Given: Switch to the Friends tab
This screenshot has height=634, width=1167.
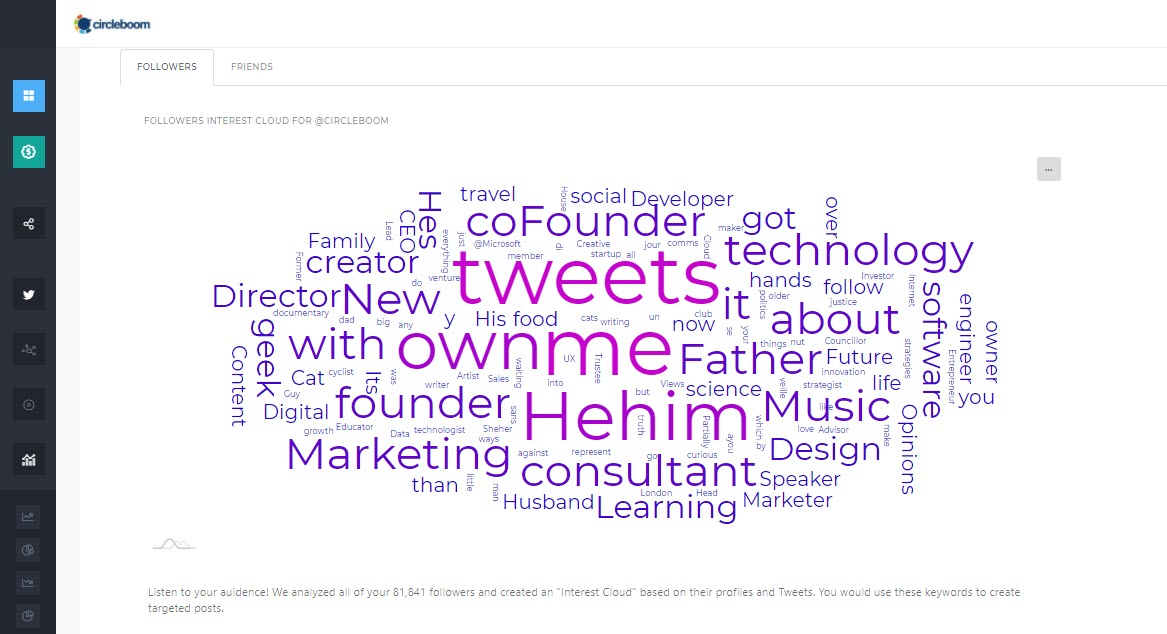Looking at the screenshot, I should click(251, 67).
